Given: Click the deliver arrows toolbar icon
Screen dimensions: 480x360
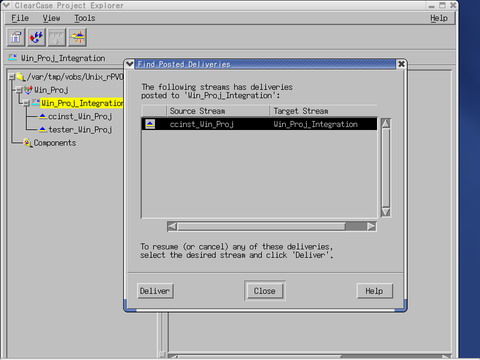Looking at the screenshot, I should pyautogui.click(x=36, y=37).
